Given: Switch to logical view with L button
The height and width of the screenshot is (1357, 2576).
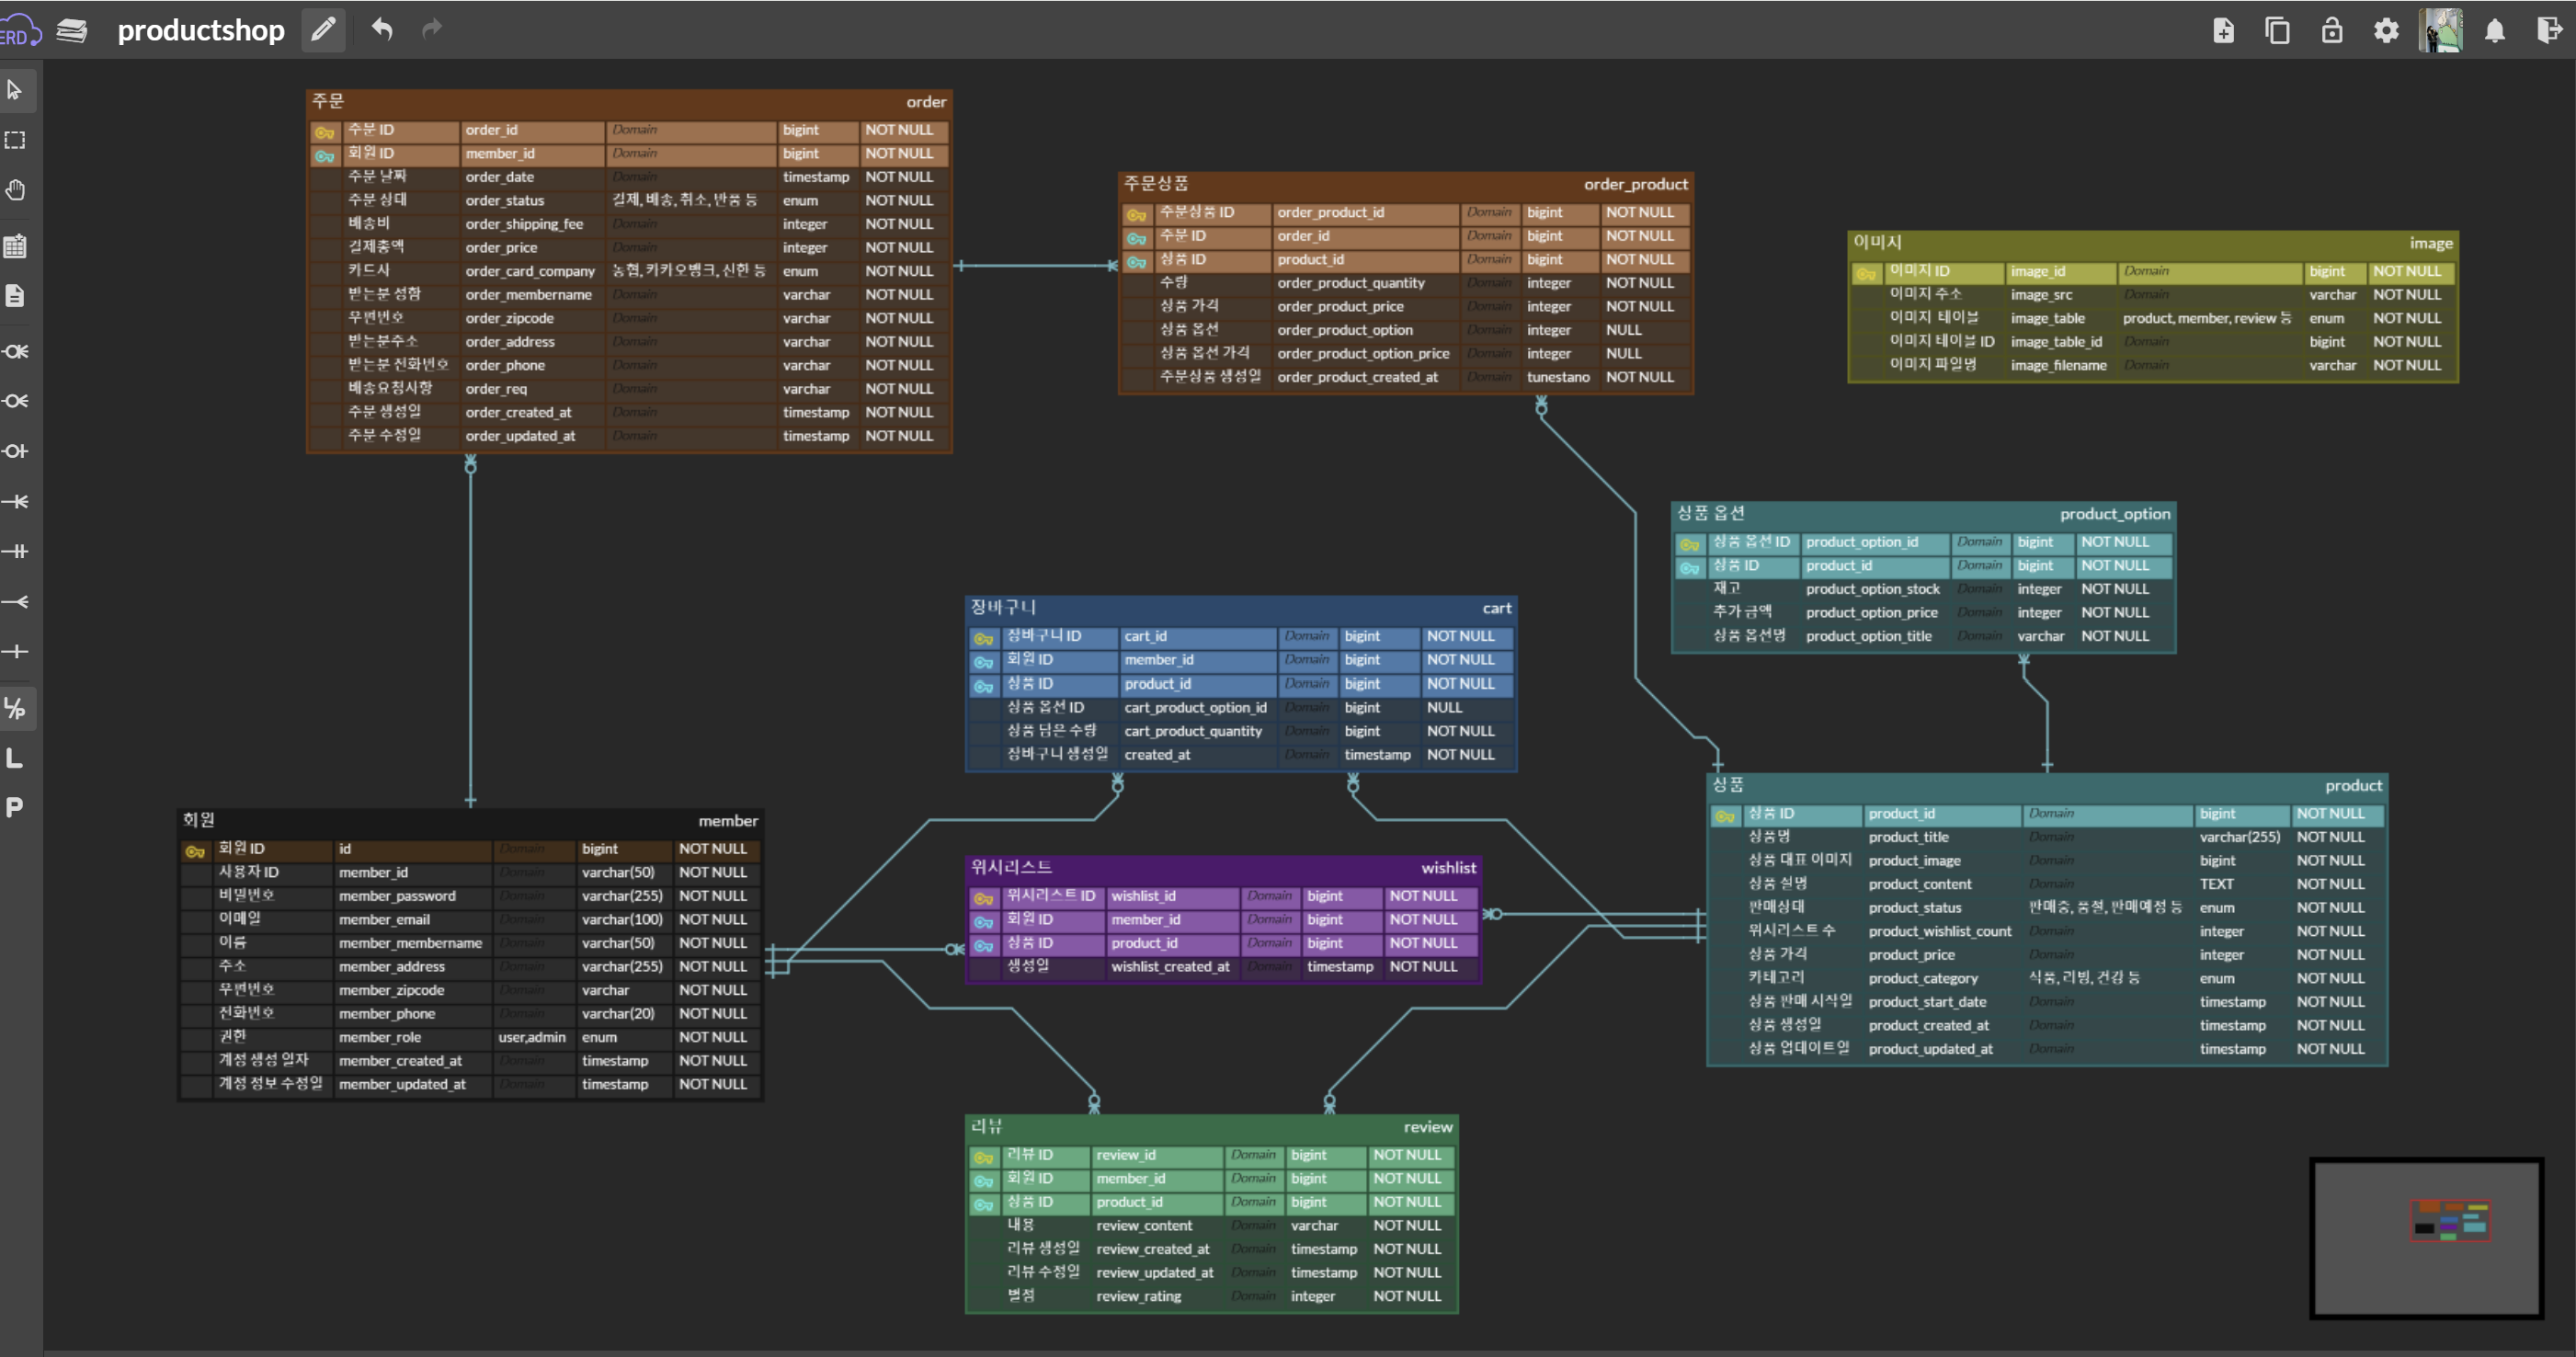Looking at the screenshot, I should point(15,758).
